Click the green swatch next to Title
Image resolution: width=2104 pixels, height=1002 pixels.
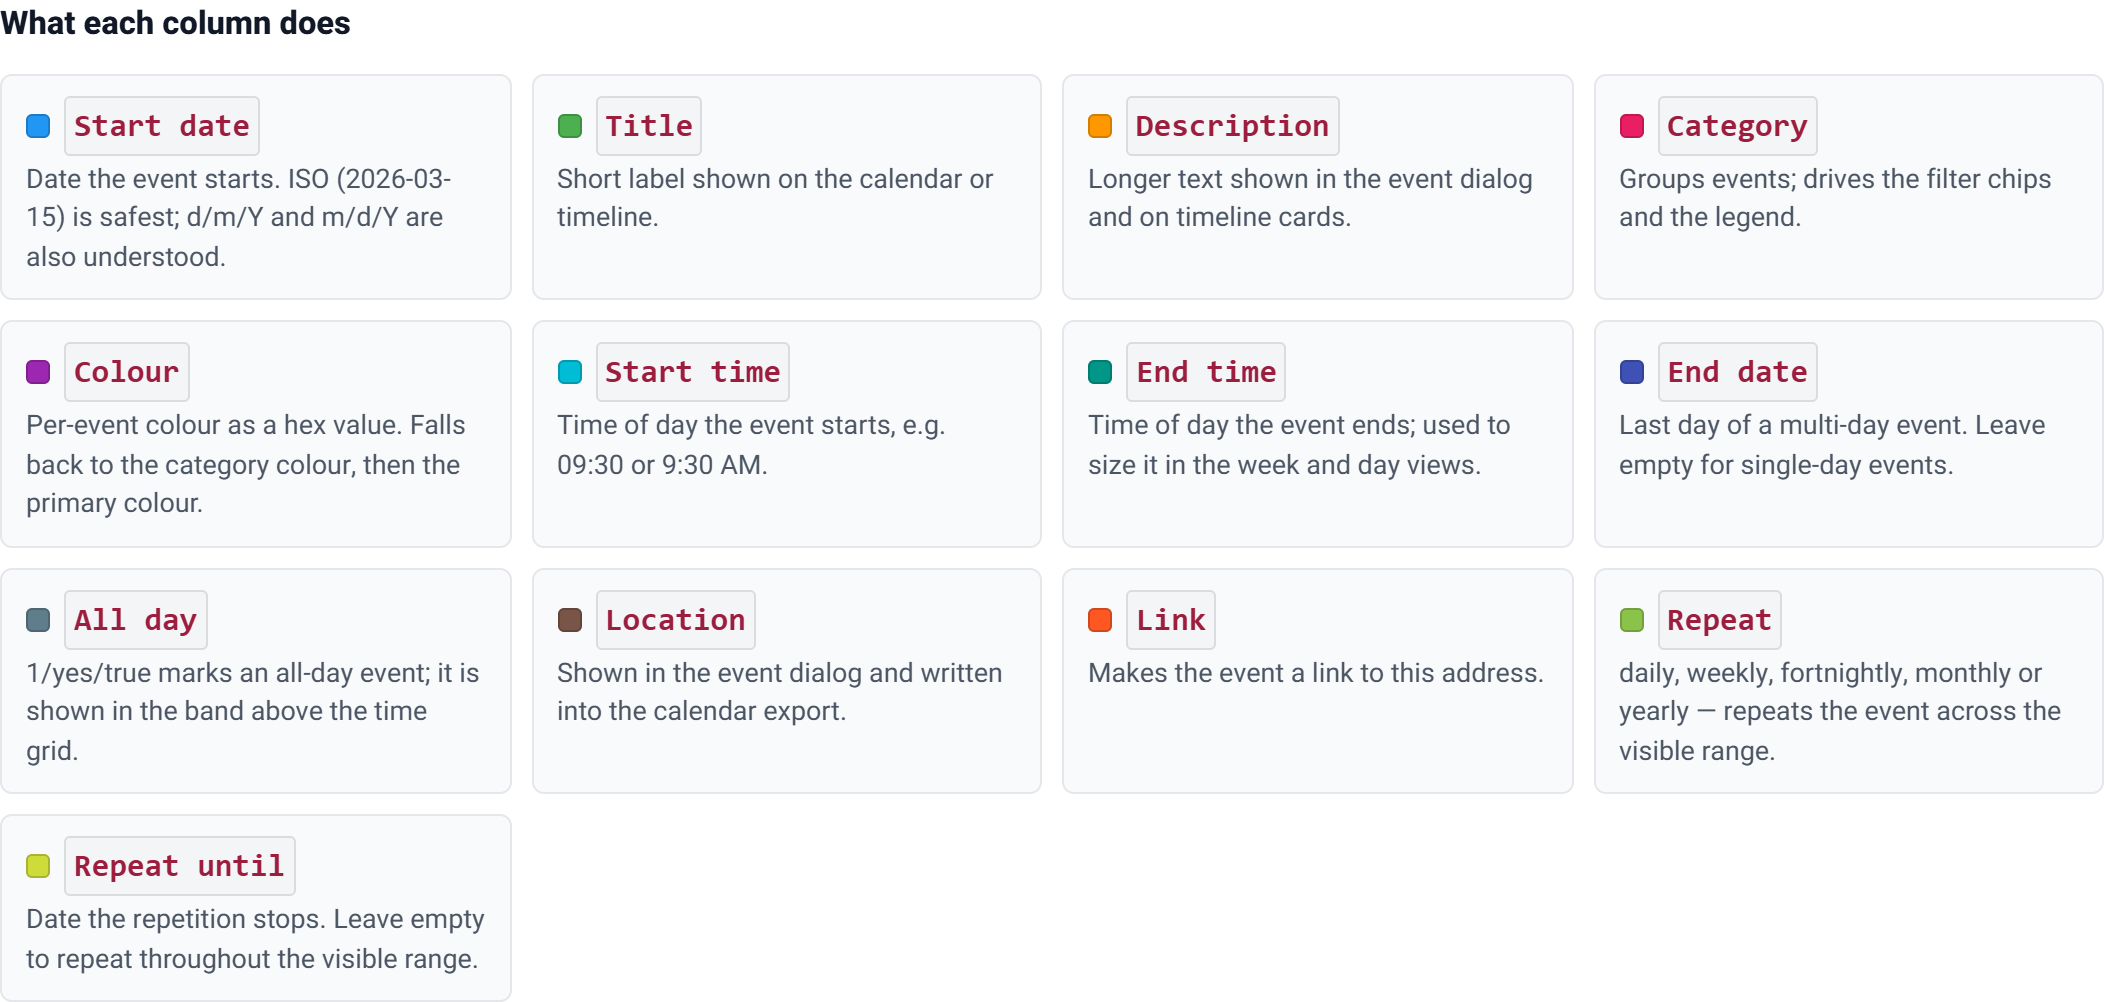(570, 126)
